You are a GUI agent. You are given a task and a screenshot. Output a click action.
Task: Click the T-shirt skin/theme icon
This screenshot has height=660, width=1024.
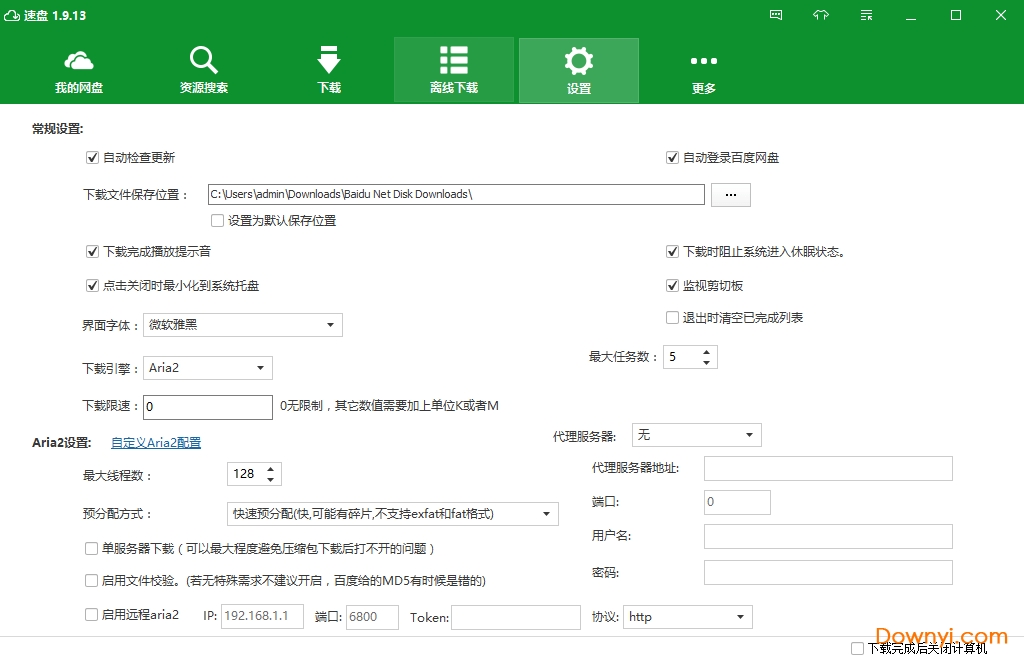click(x=820, y=15)
